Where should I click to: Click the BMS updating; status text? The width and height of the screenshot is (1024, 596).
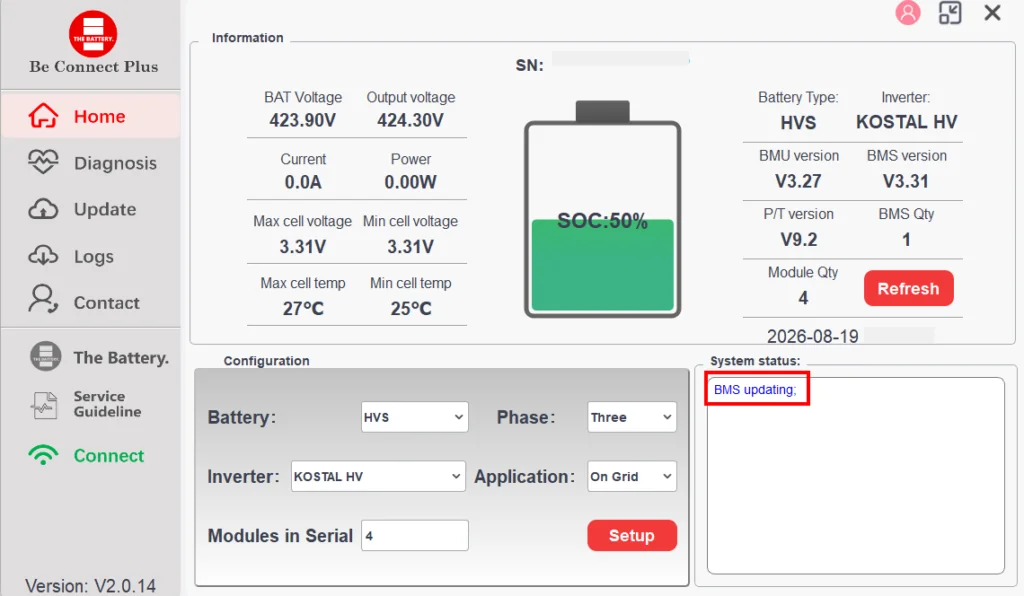pos(755,390)
